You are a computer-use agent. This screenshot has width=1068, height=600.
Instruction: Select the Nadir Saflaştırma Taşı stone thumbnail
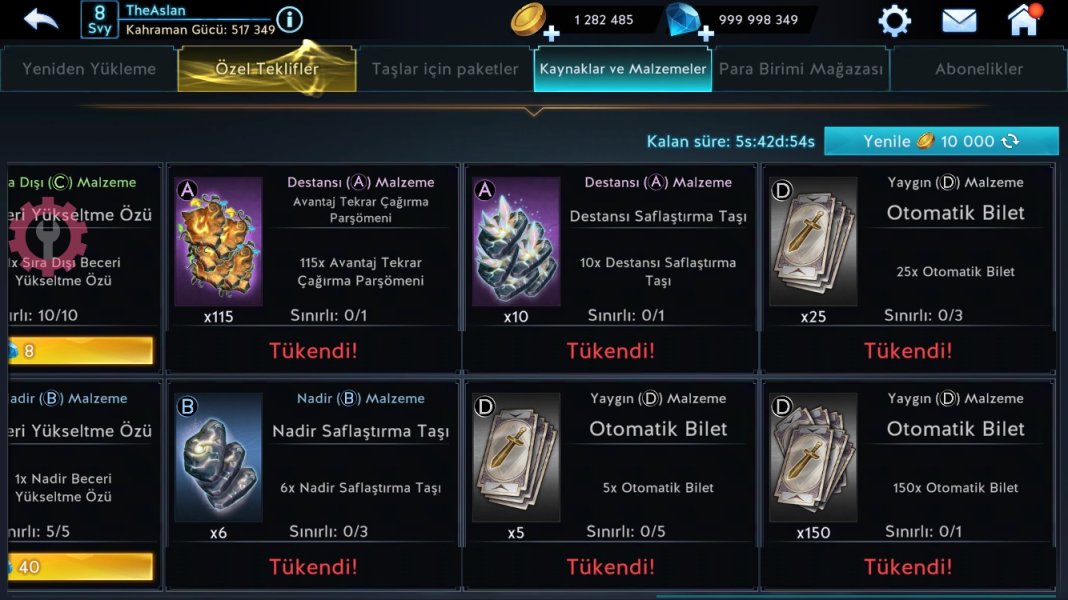click(219, 457)
